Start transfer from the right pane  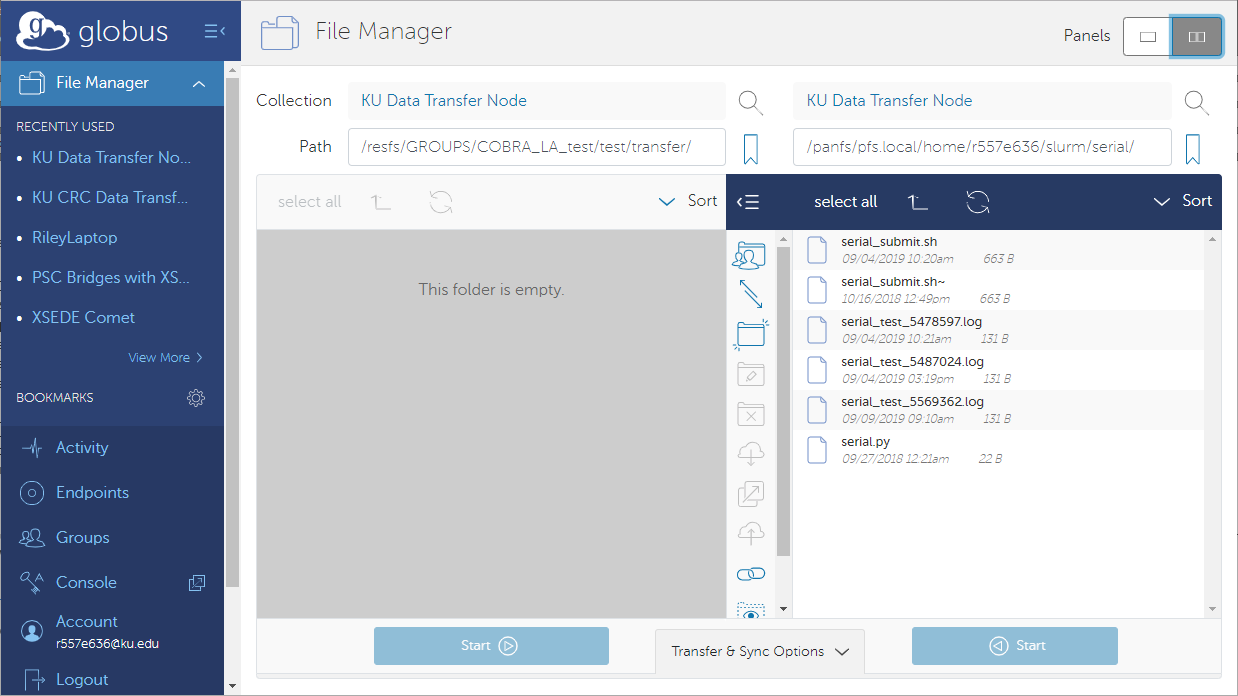[1015, 646]
